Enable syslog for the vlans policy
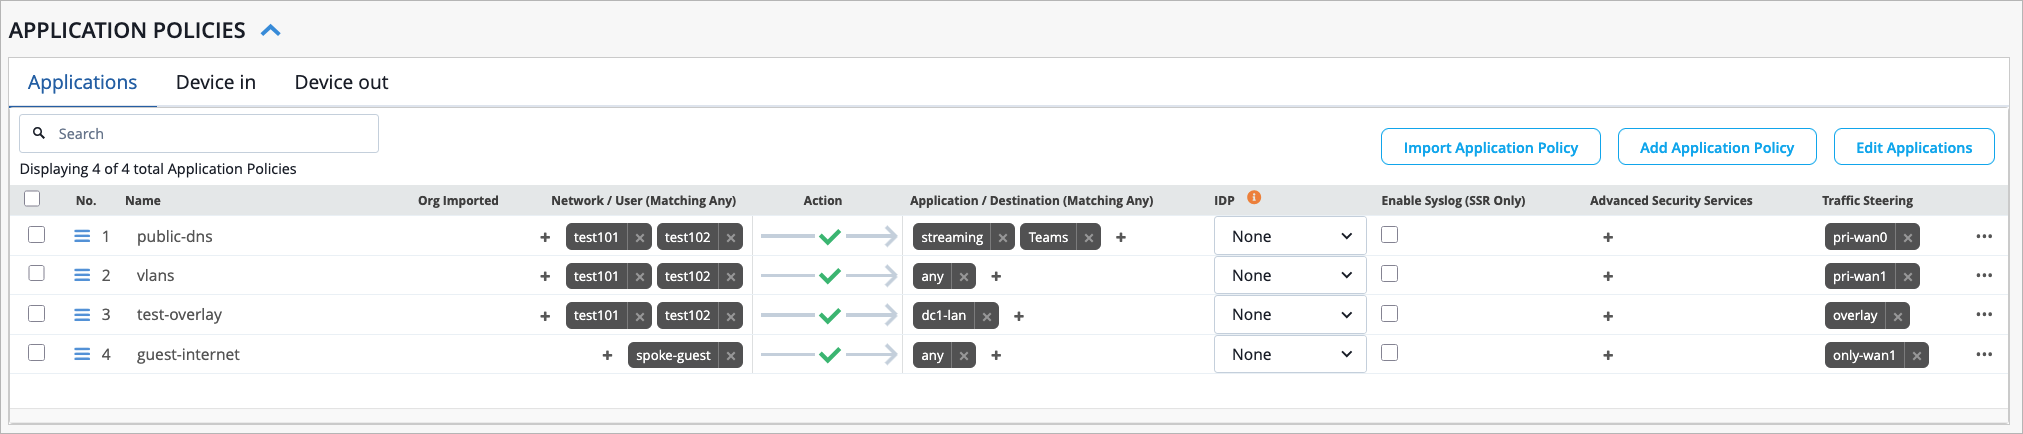Screen dimensions: 2023x434 [1390, 274]
